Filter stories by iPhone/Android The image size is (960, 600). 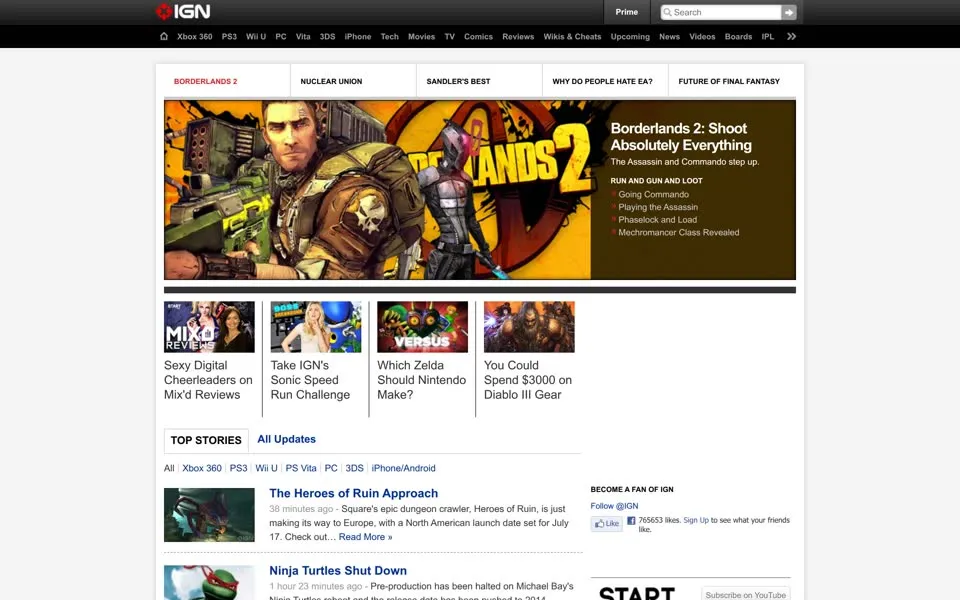pos(403,468)
